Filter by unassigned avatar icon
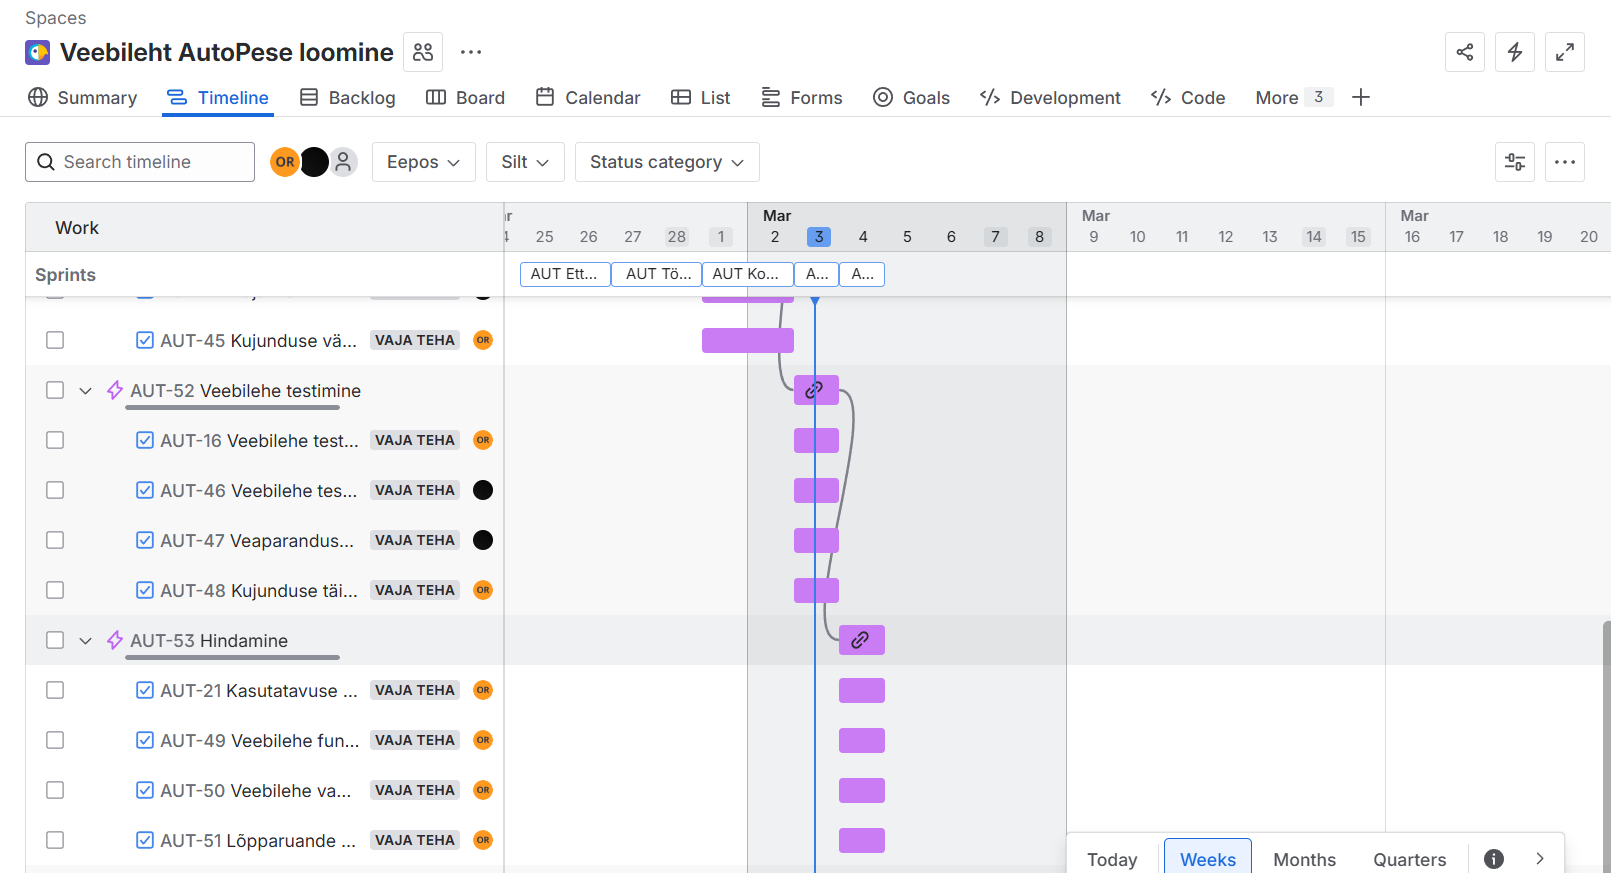Screen dimensions: 1611x873 point(344,162)
